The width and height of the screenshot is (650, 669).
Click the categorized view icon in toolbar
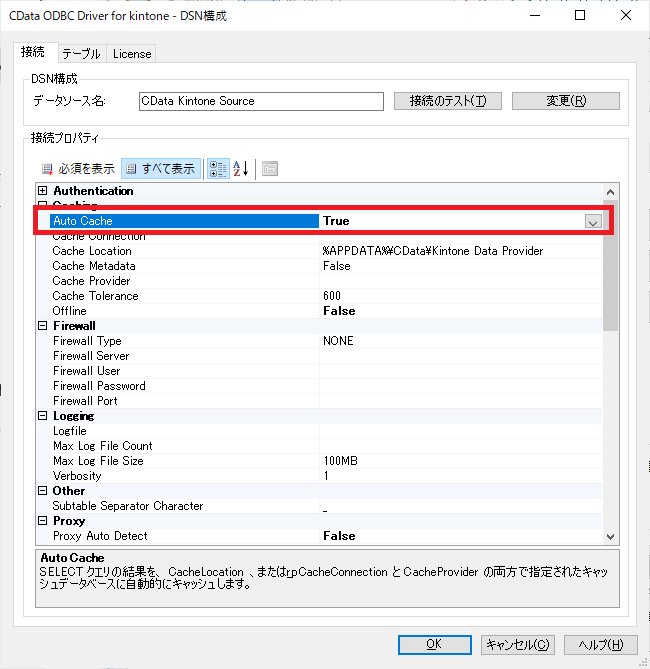(x=218, y=169)
